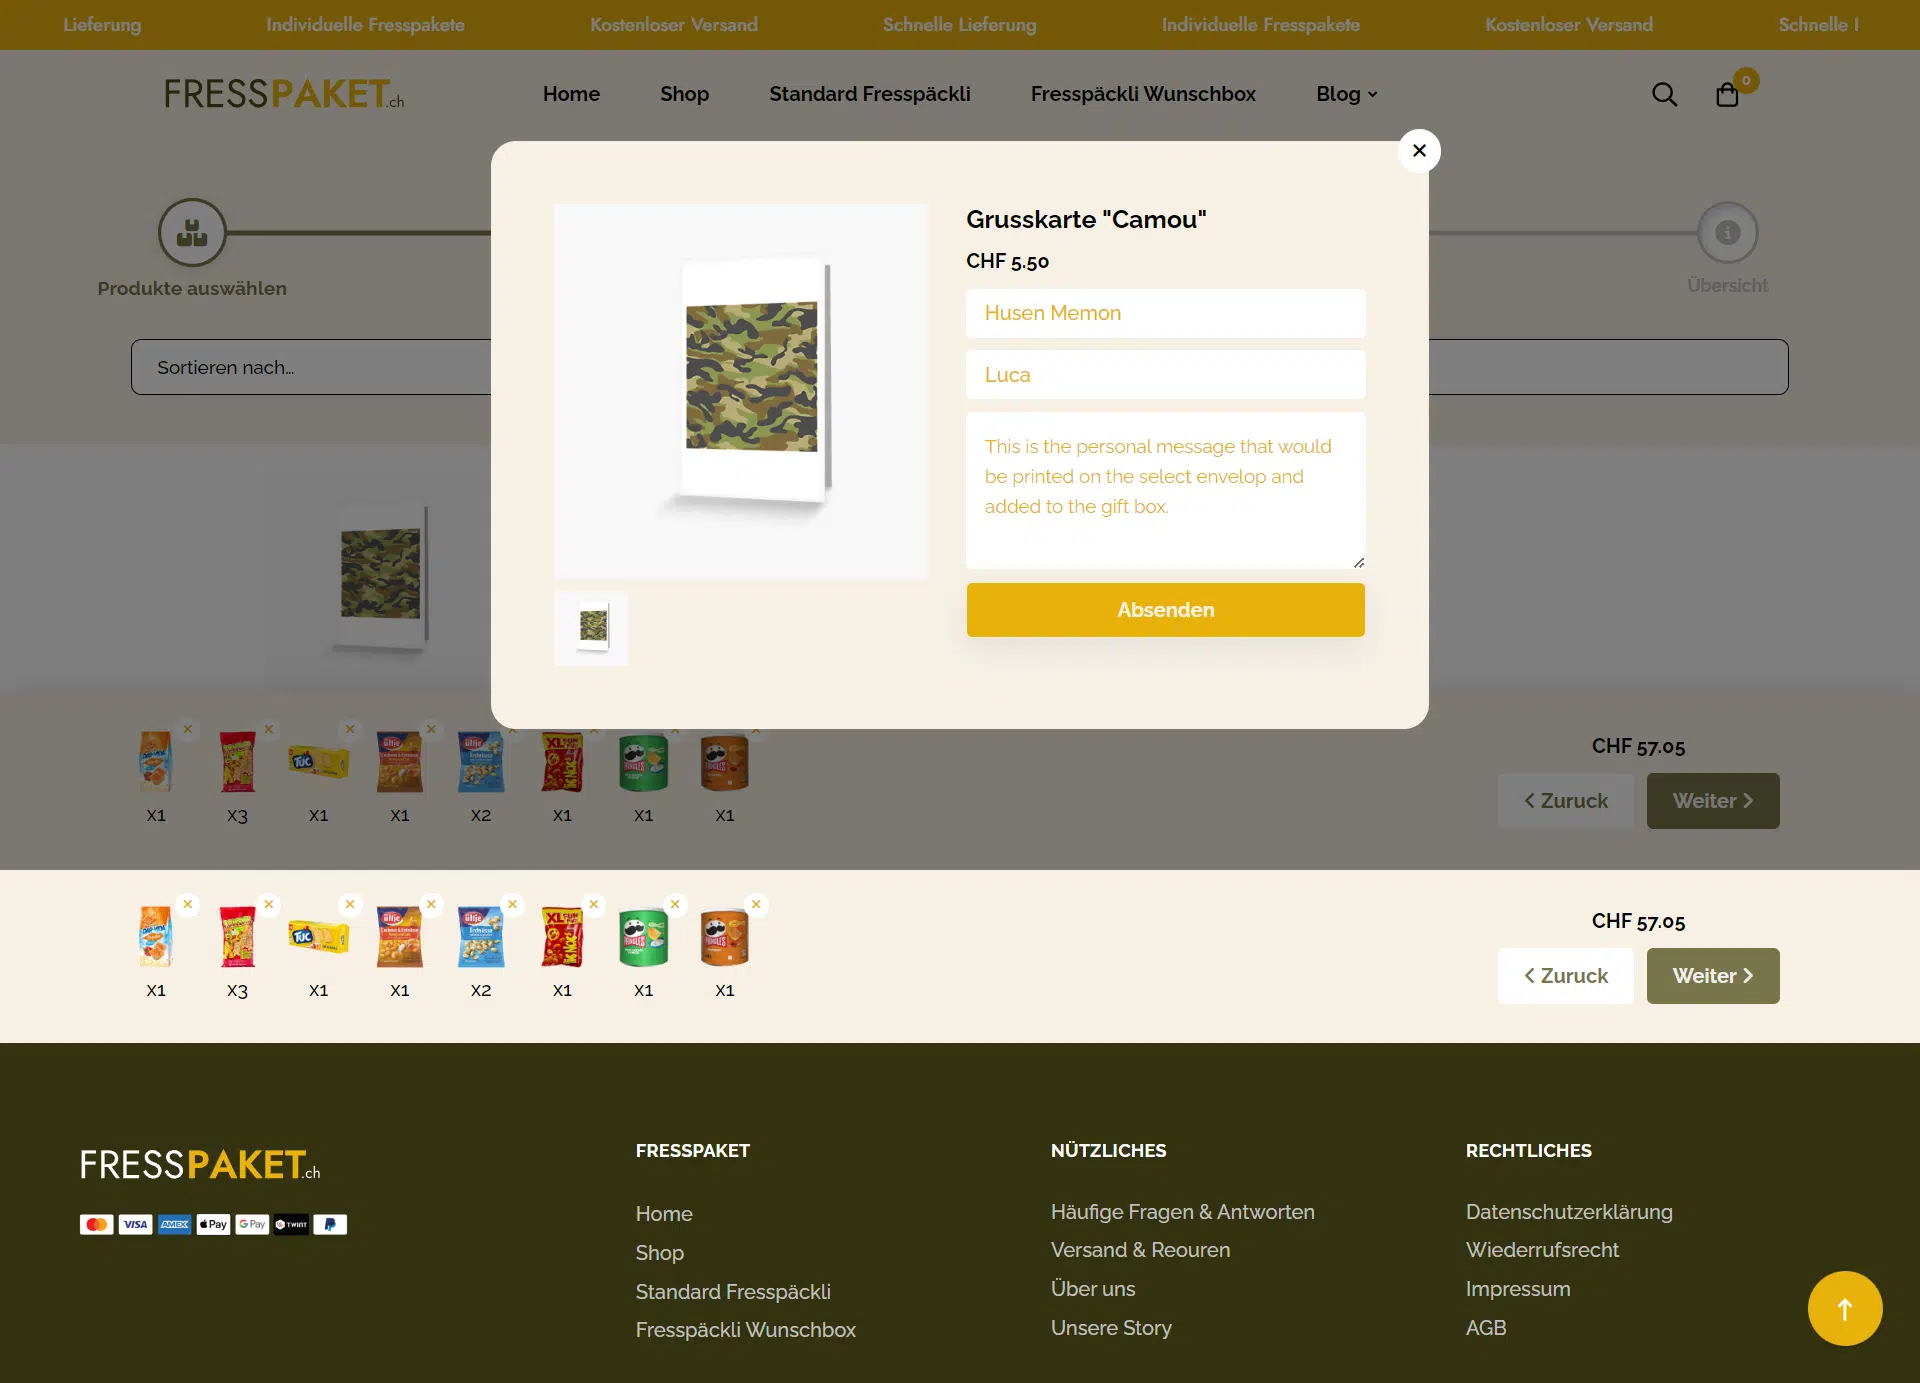Go to Standard Fresspäckli menu item

(x=869, y=94)
